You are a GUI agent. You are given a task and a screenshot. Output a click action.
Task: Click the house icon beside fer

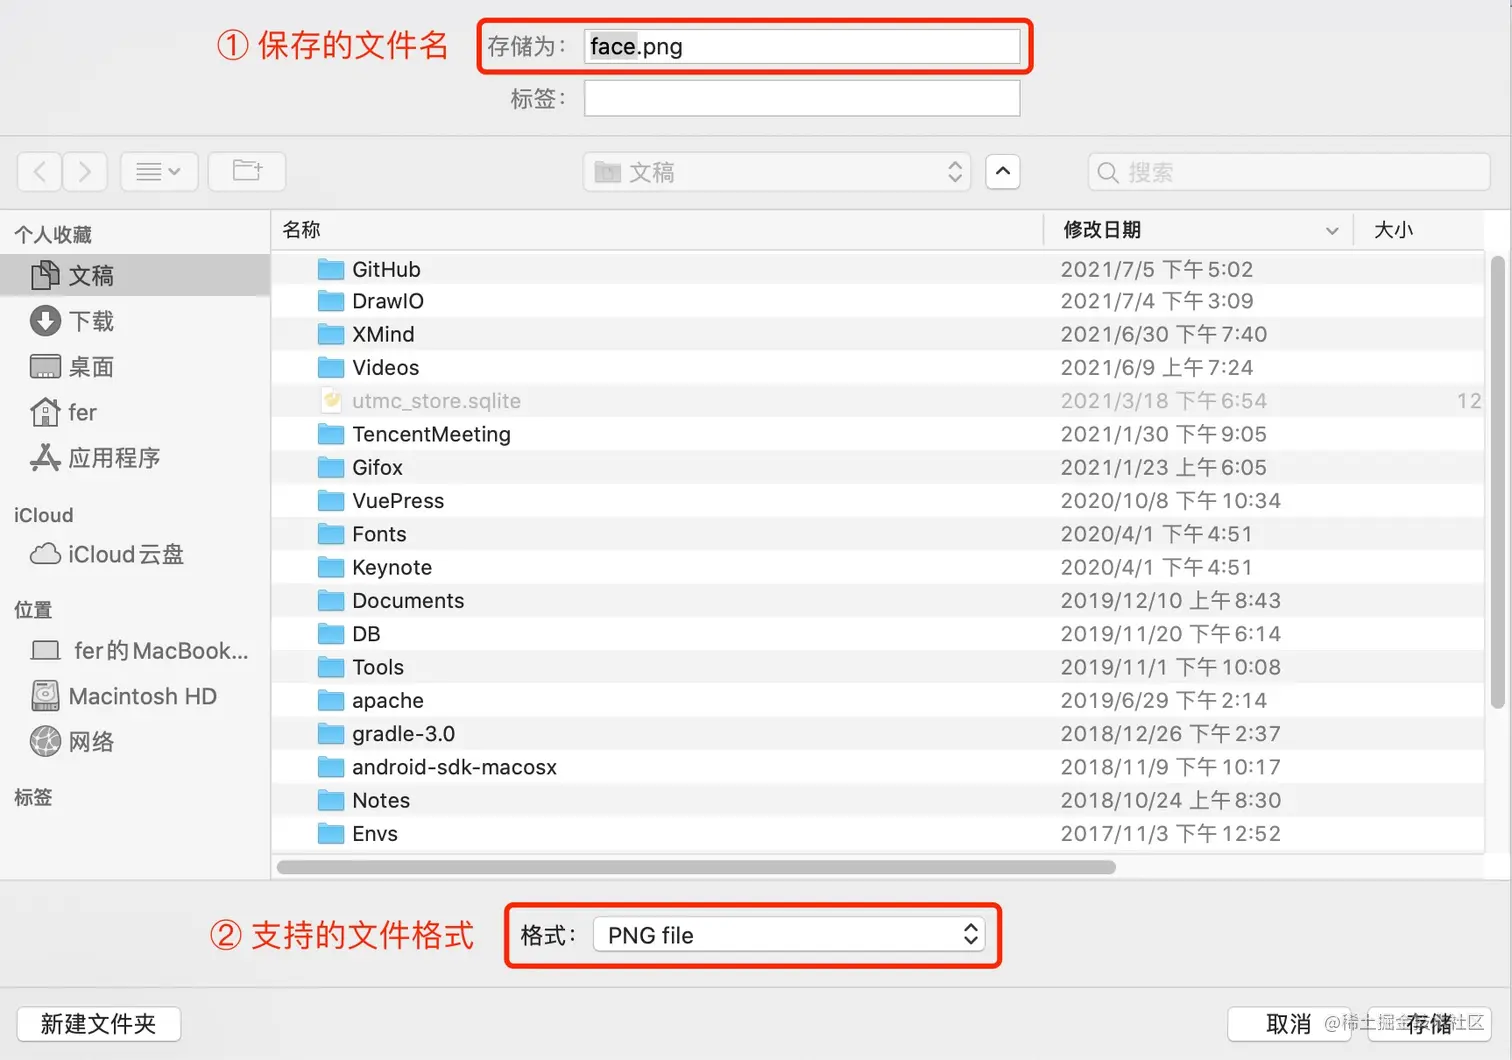click(45, 412)
